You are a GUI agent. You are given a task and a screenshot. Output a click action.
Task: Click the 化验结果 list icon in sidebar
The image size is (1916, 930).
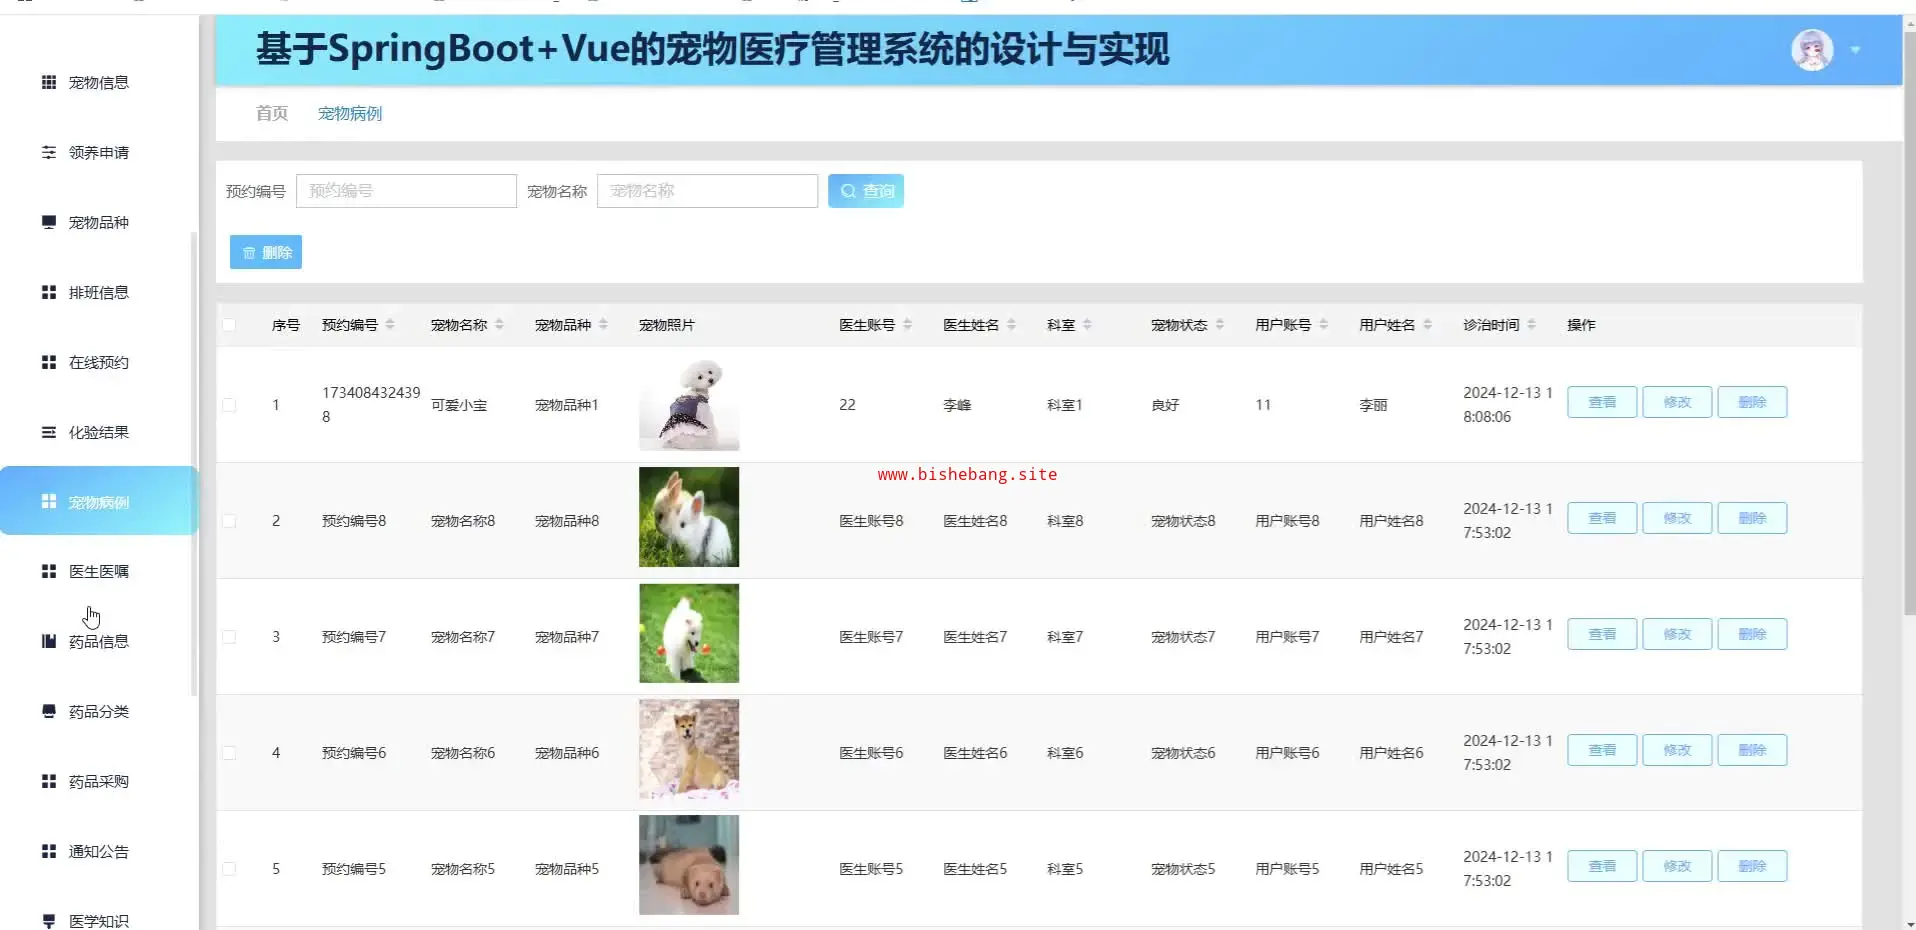coord(48,432)
